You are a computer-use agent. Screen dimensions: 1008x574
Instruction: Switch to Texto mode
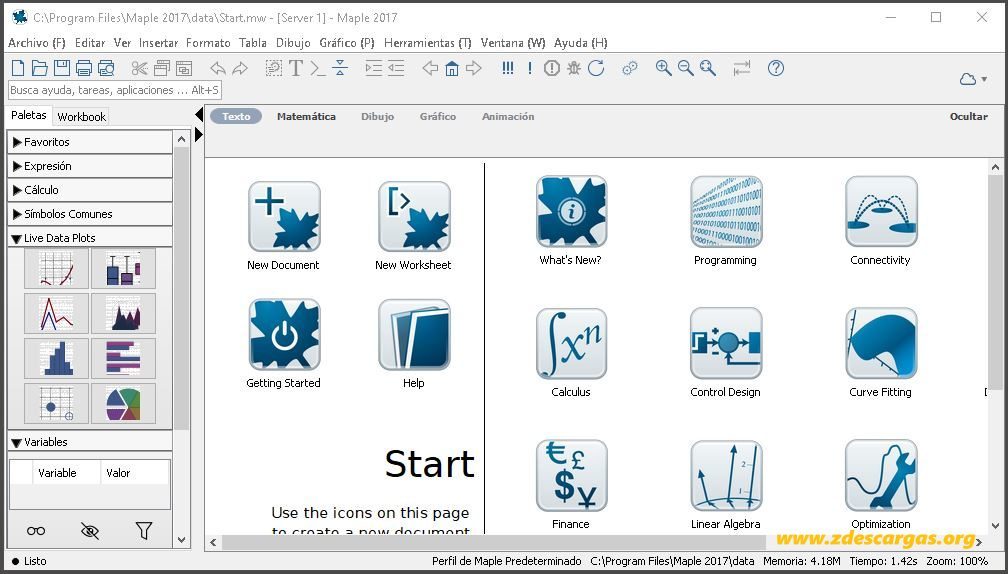click(x=236, y=116)
